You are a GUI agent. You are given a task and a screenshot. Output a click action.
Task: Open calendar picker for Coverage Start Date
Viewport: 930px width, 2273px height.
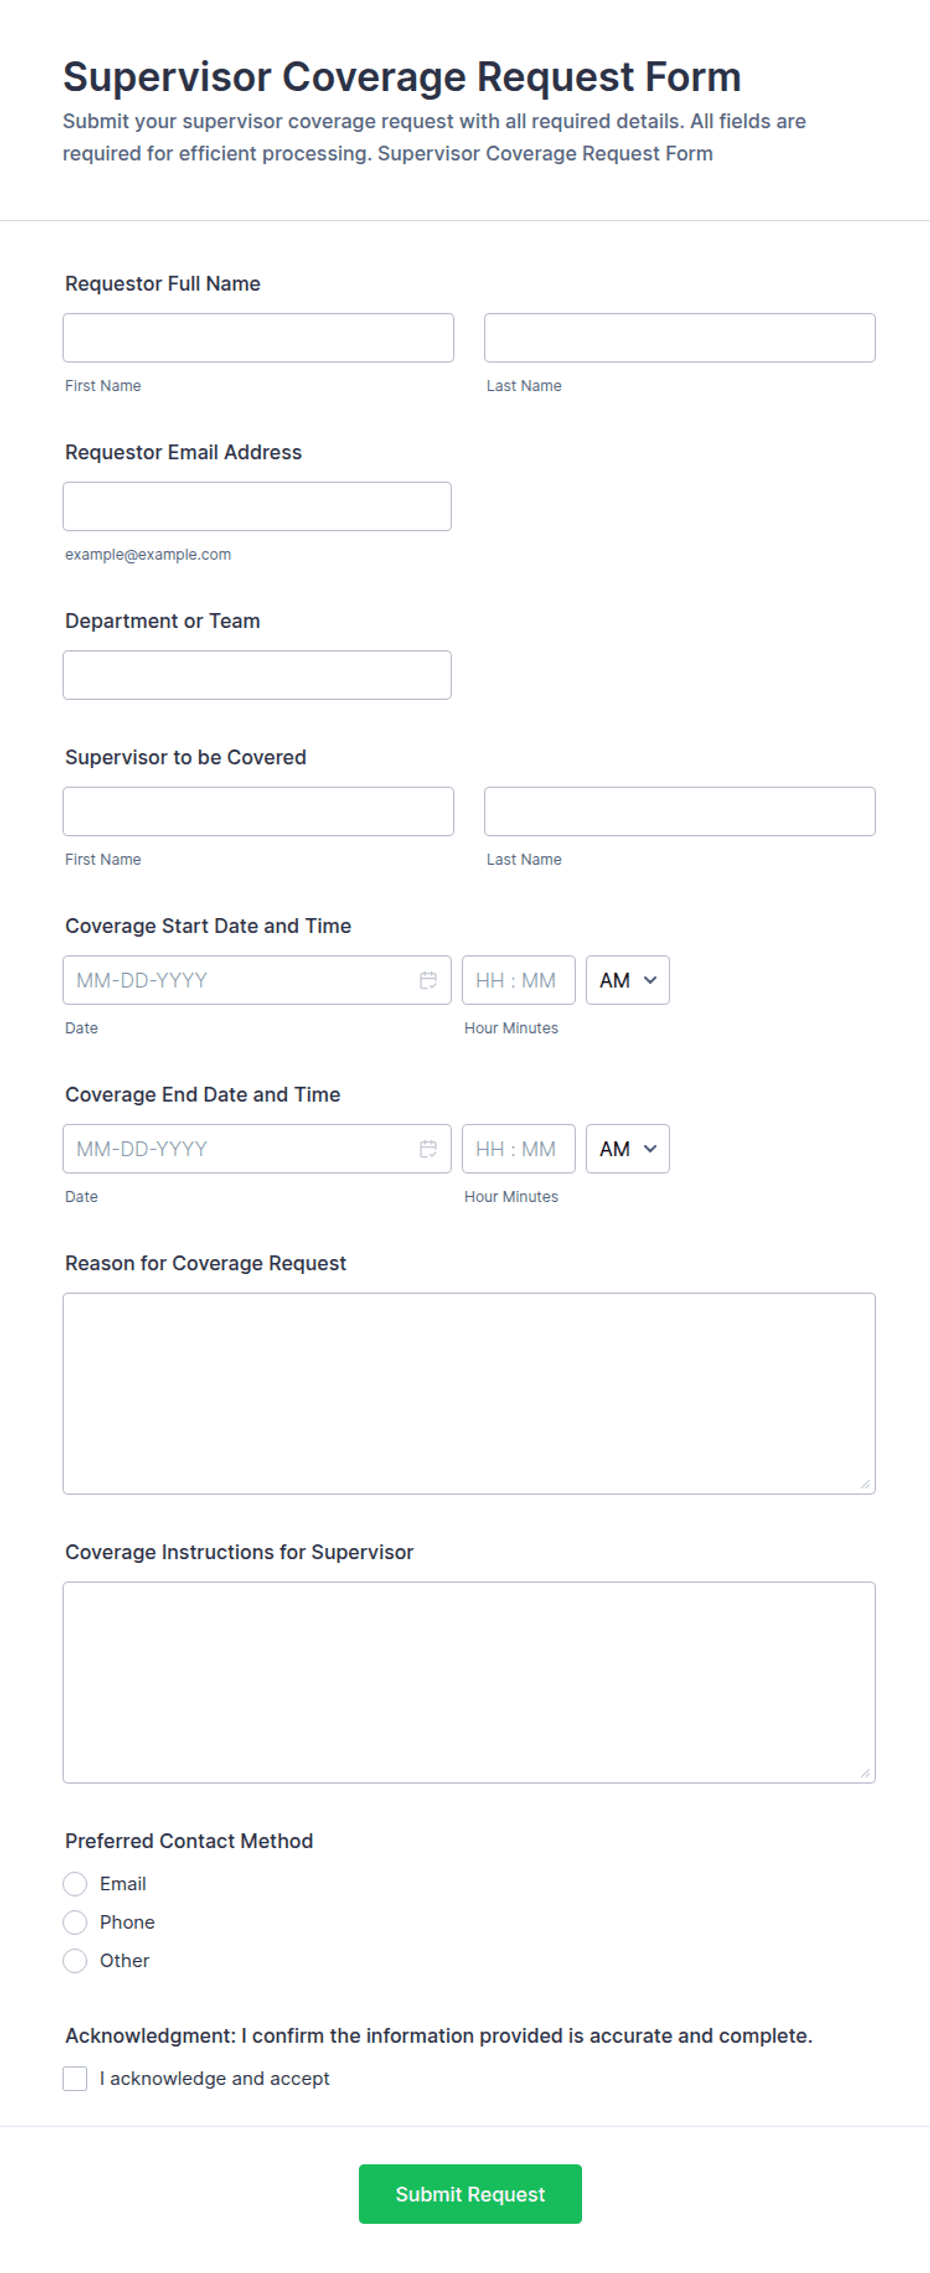click(x=428, y=980)
